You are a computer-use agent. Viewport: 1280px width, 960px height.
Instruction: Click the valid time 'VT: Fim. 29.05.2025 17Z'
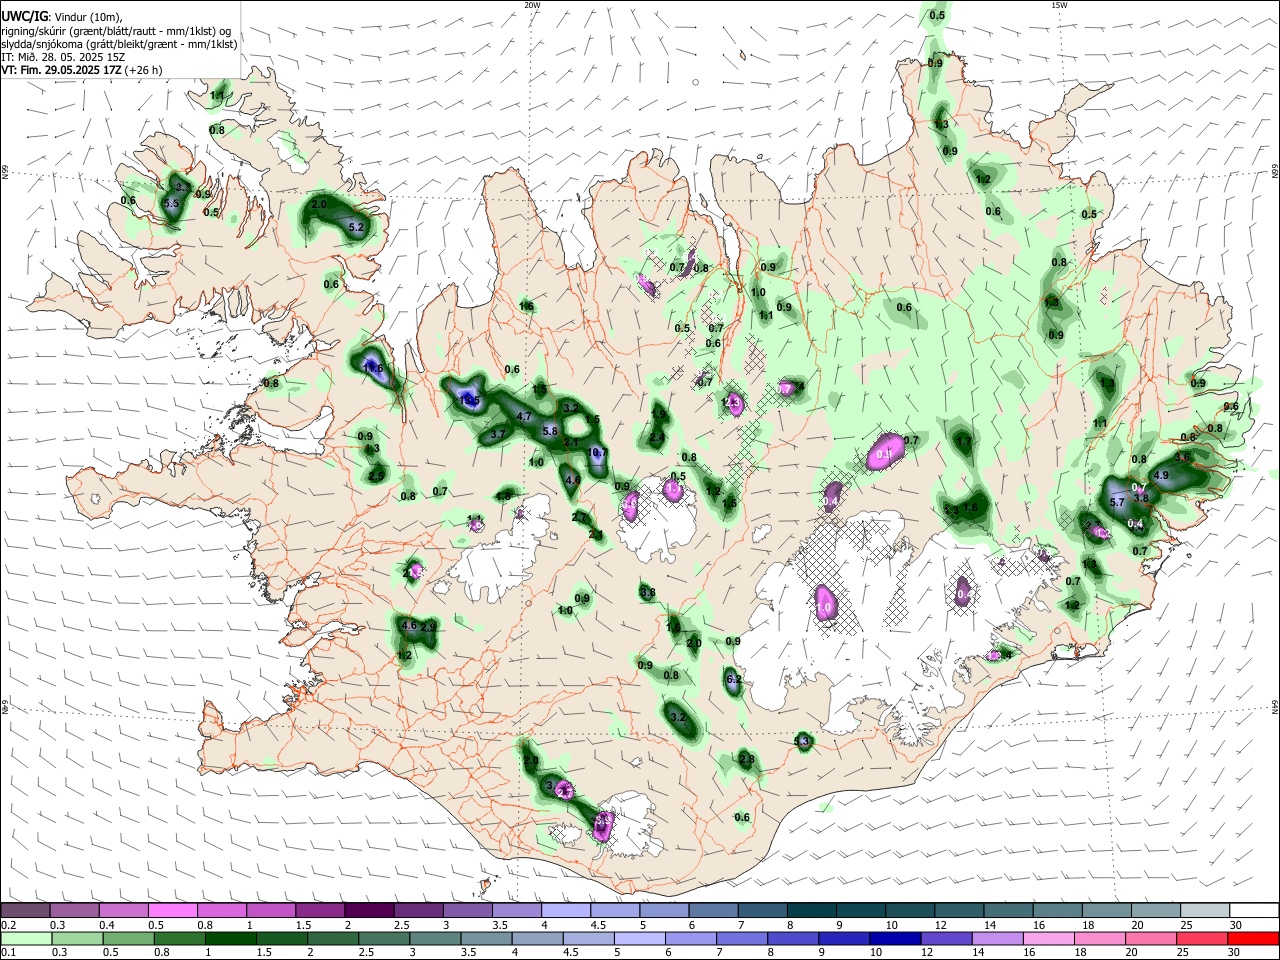pyautogui.click(x=61, y=70)
